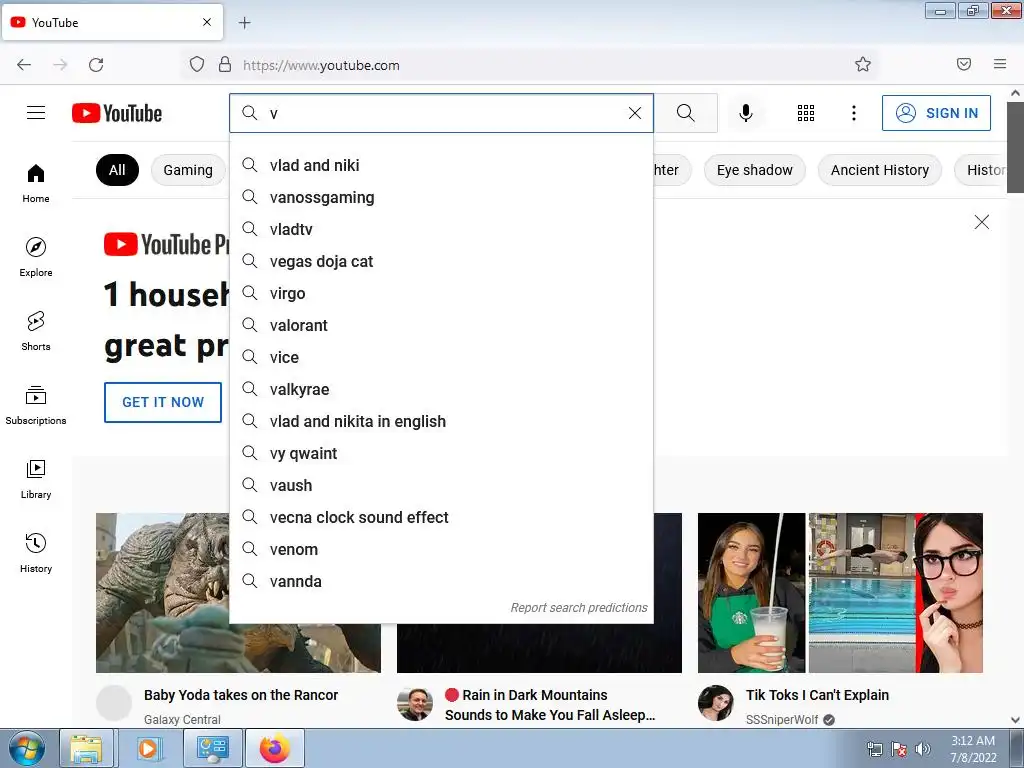Open the Galaxy Central channel name
The height and width of the screenshot is (768, 1024).
click(x=182, y=720)
